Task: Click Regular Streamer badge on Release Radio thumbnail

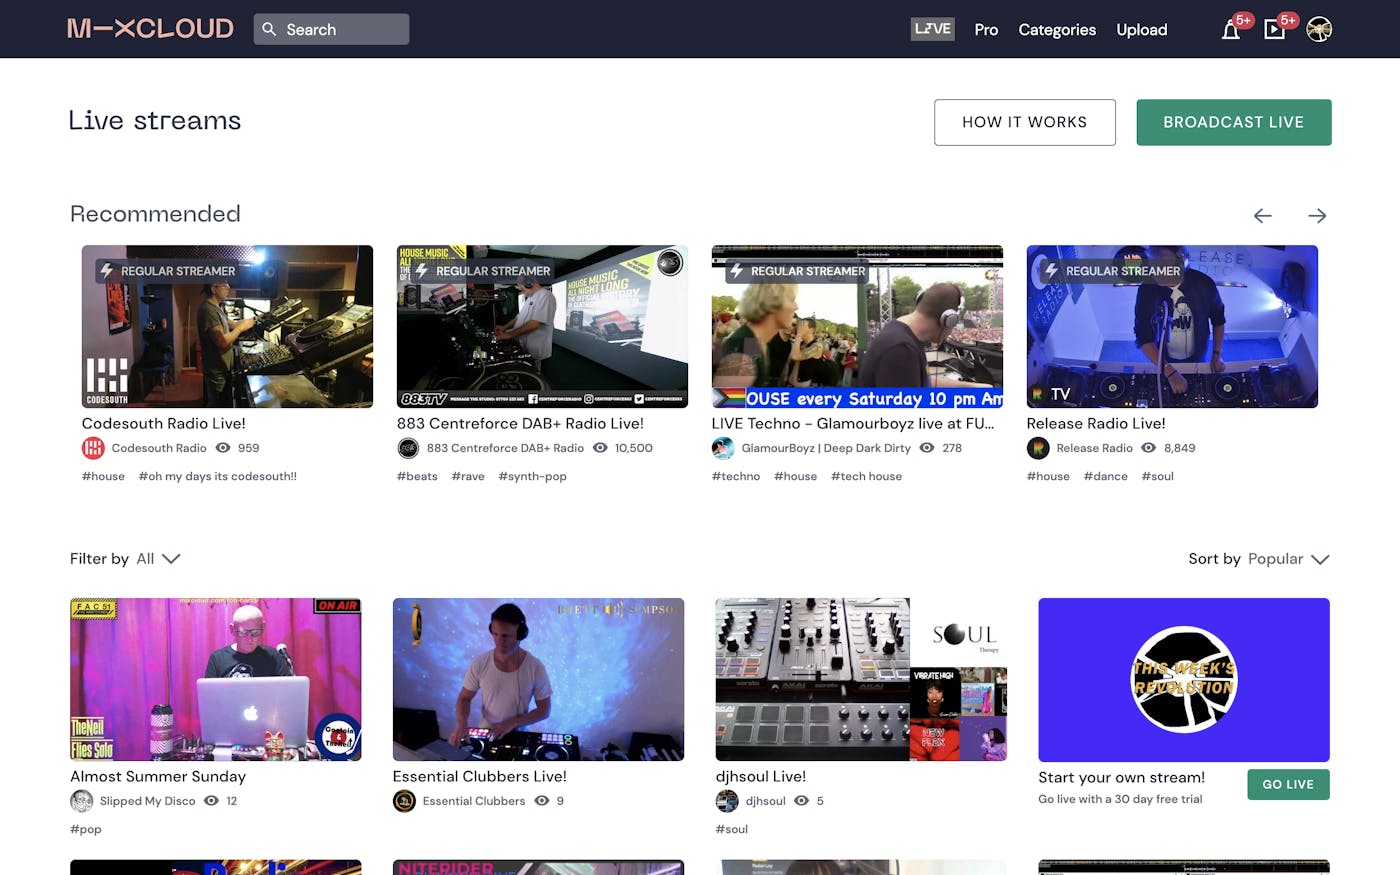Action: [x=1112, y=271]
